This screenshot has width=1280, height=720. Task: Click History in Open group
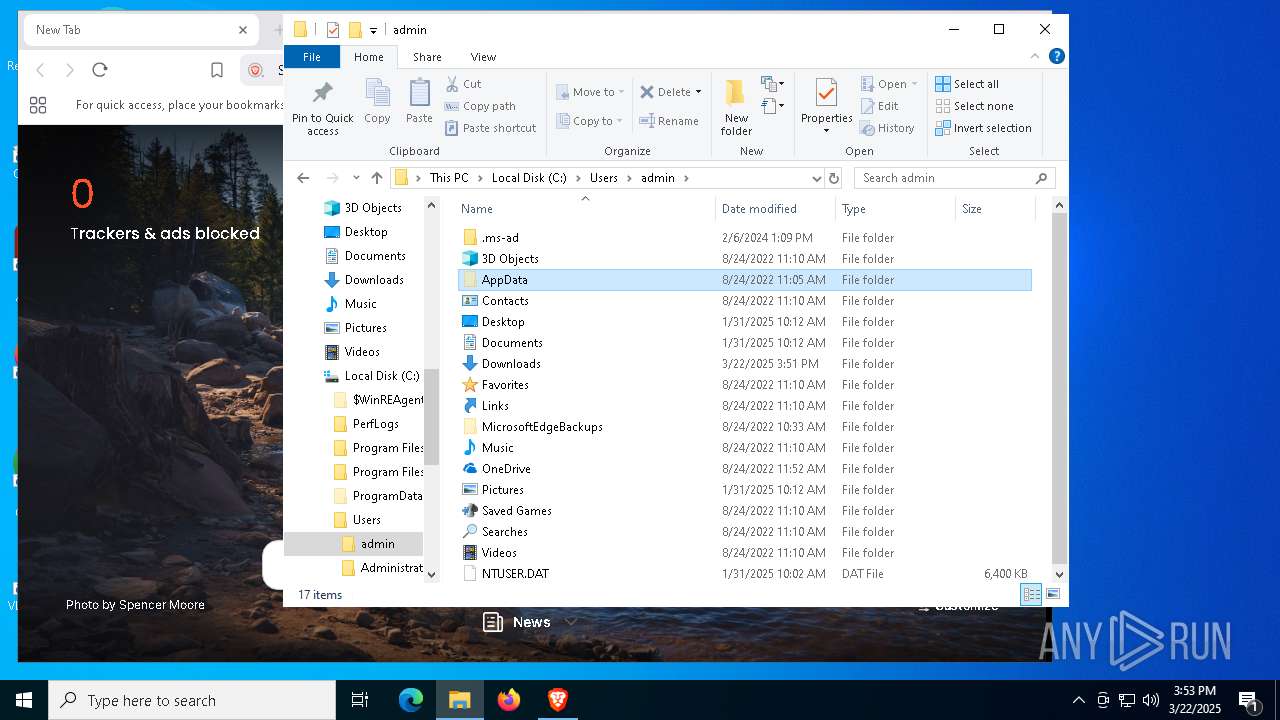[887, 128]
